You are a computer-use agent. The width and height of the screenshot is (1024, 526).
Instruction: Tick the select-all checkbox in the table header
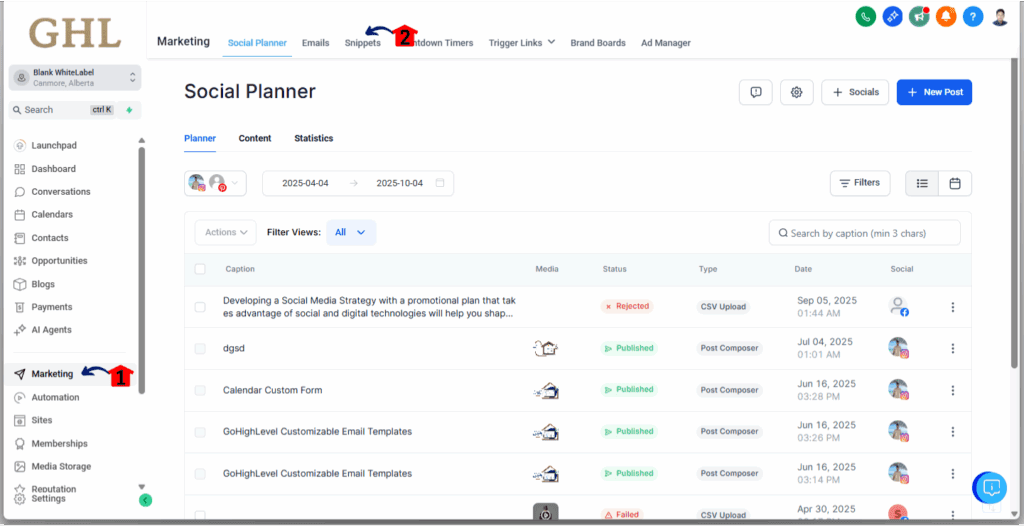[x=200, y=269]
